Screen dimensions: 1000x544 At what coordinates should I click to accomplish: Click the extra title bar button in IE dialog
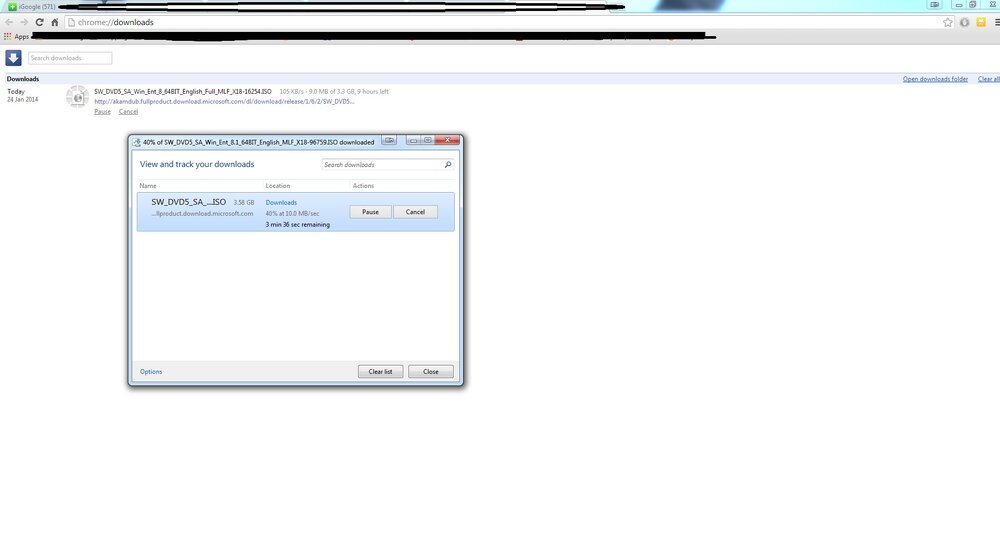point(390,140)
